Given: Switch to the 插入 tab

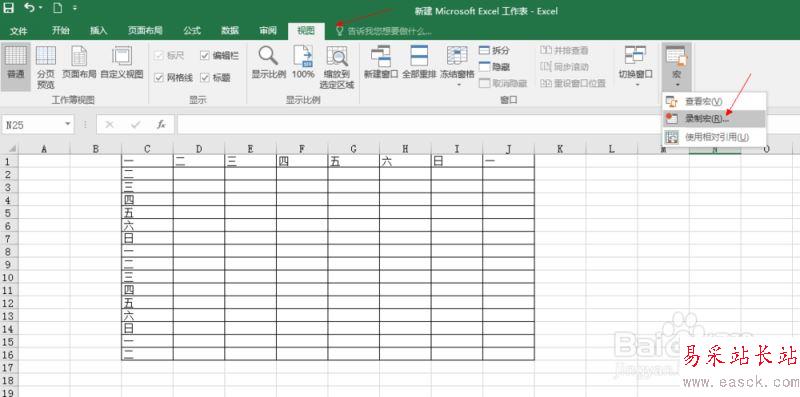Looking at the screenshot, I should click(98, 31).
